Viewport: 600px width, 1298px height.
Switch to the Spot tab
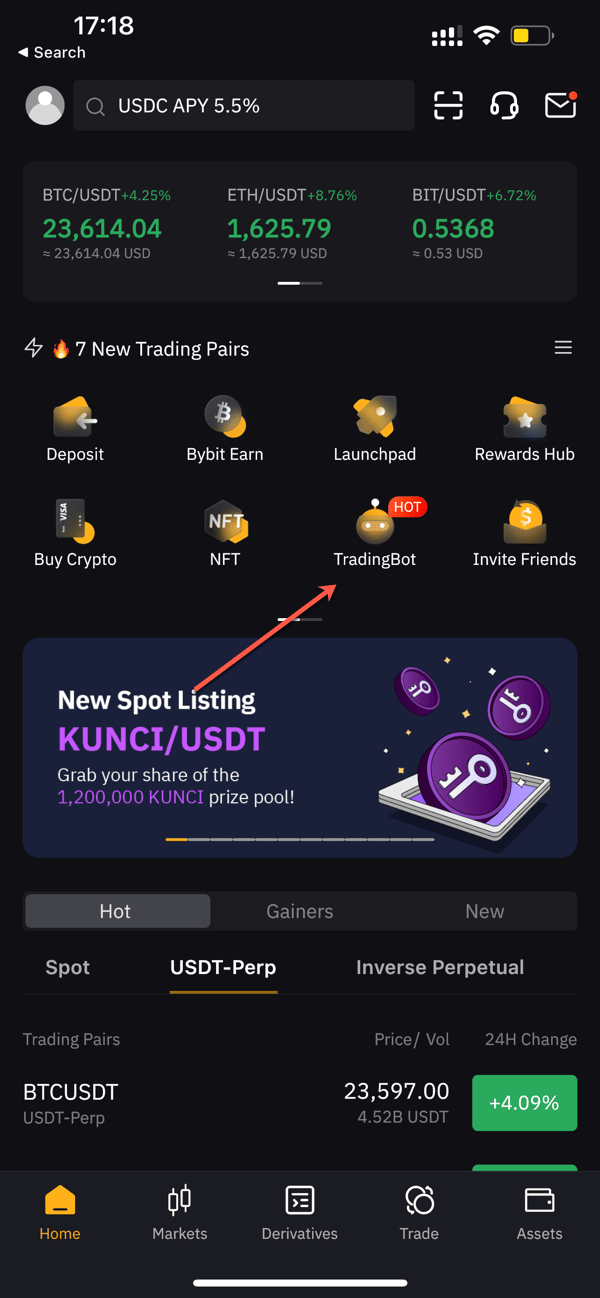coord(68,967)
